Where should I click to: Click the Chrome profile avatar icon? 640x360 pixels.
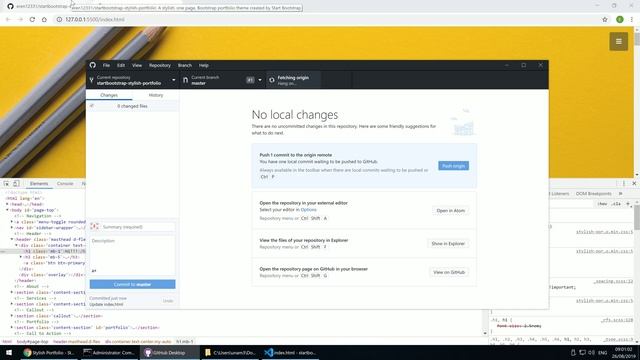point(620,19)
